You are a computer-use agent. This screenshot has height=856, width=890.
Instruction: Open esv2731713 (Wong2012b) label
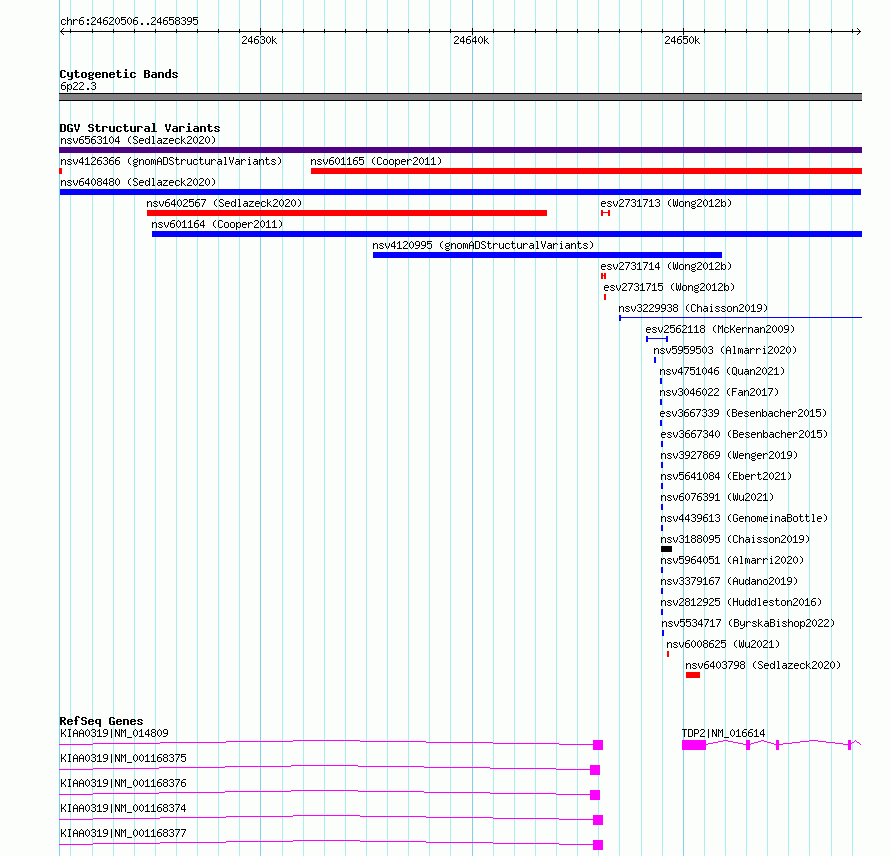tap(666, 203)
